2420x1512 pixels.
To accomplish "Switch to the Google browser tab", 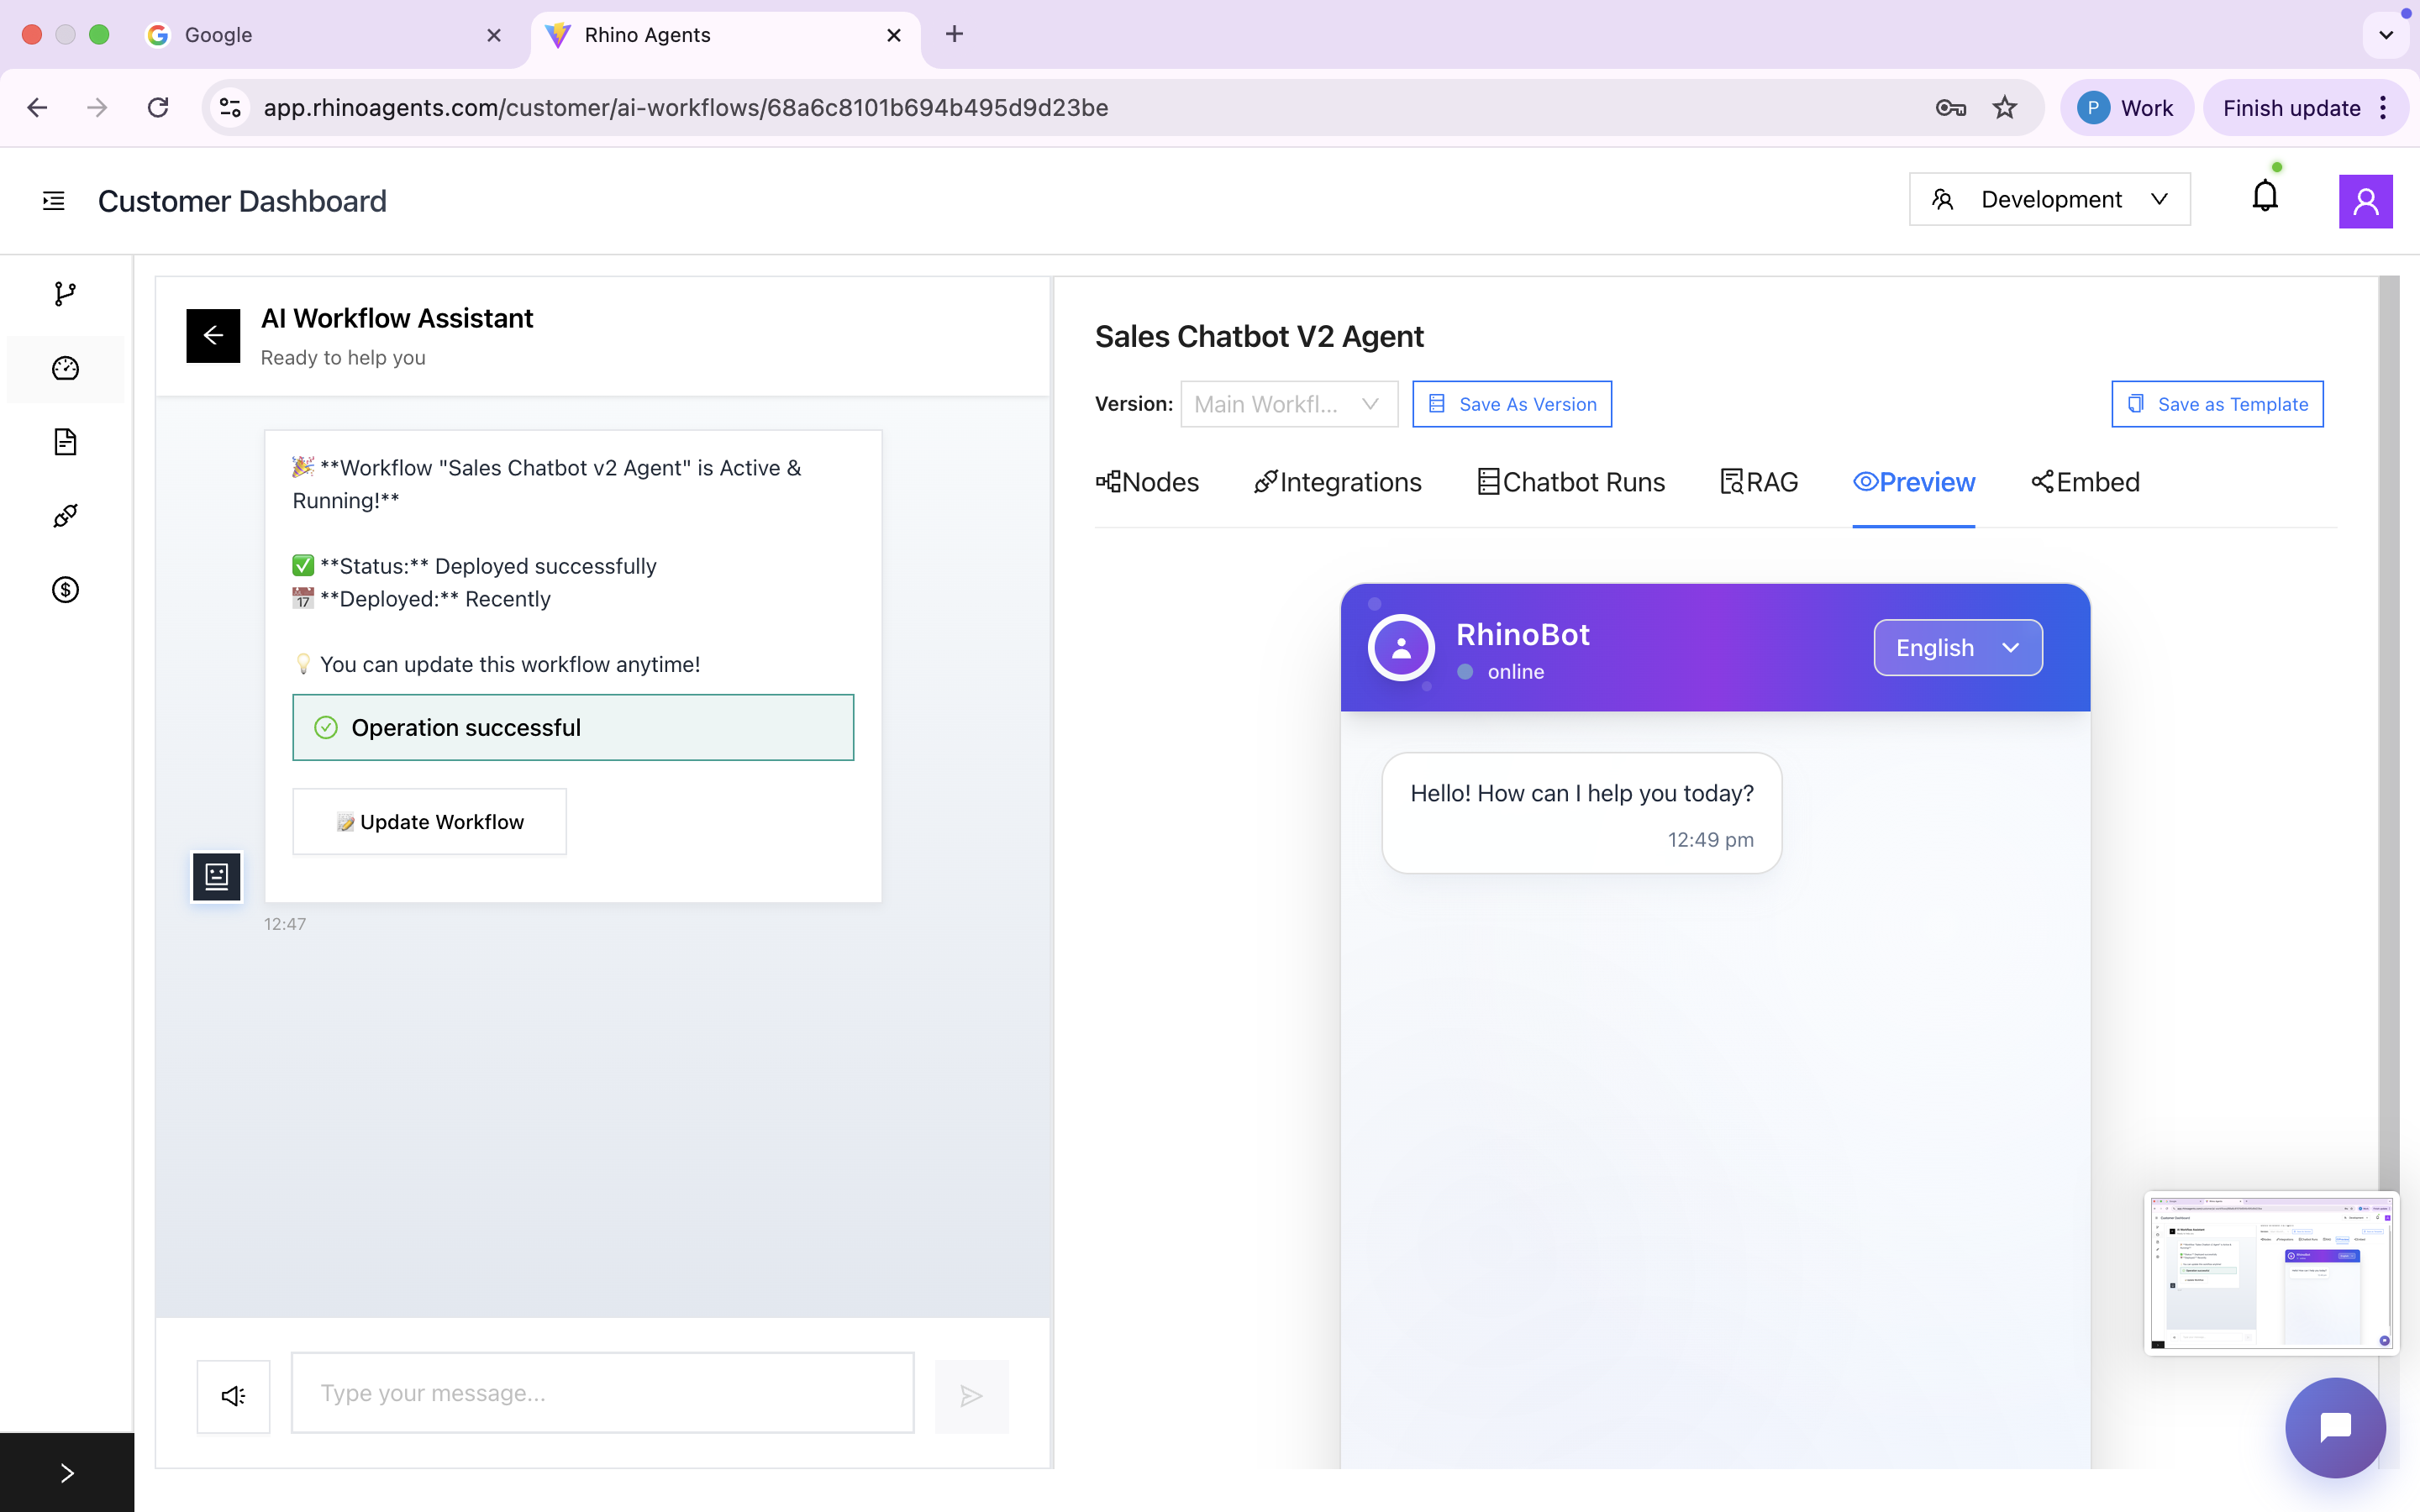I will click(x=325, y=35).
